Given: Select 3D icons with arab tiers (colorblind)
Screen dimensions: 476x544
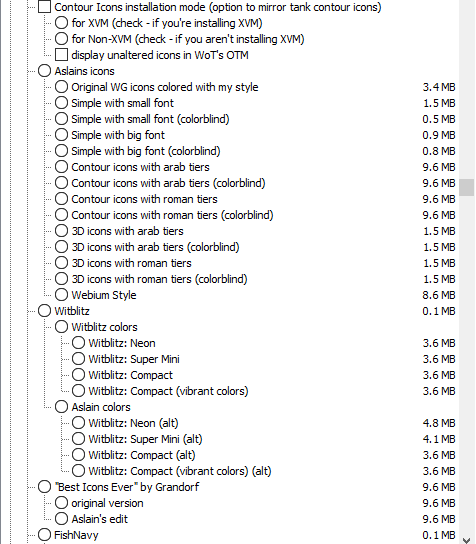Looking at the screenshot, I should tap(61, 247).
